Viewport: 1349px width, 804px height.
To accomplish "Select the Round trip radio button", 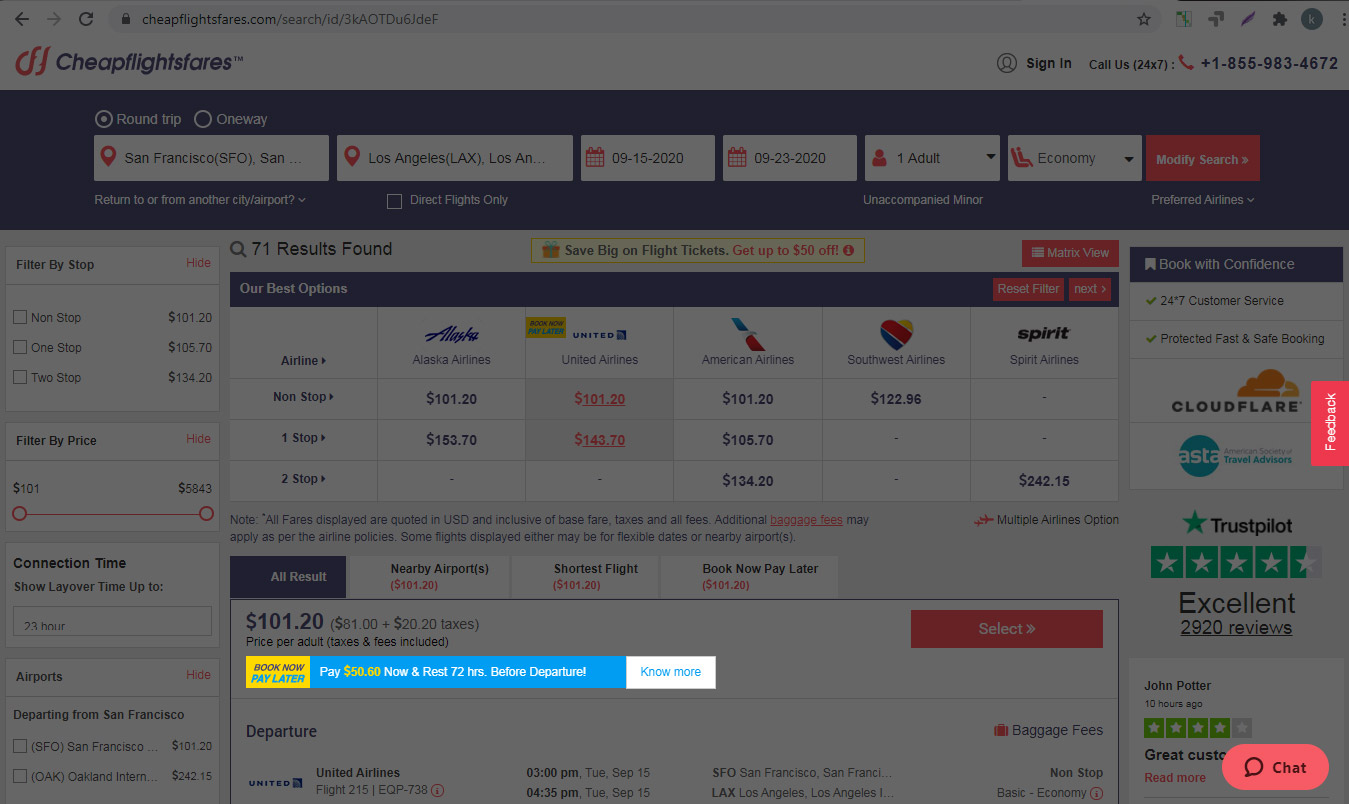I will tap(103, 119).
